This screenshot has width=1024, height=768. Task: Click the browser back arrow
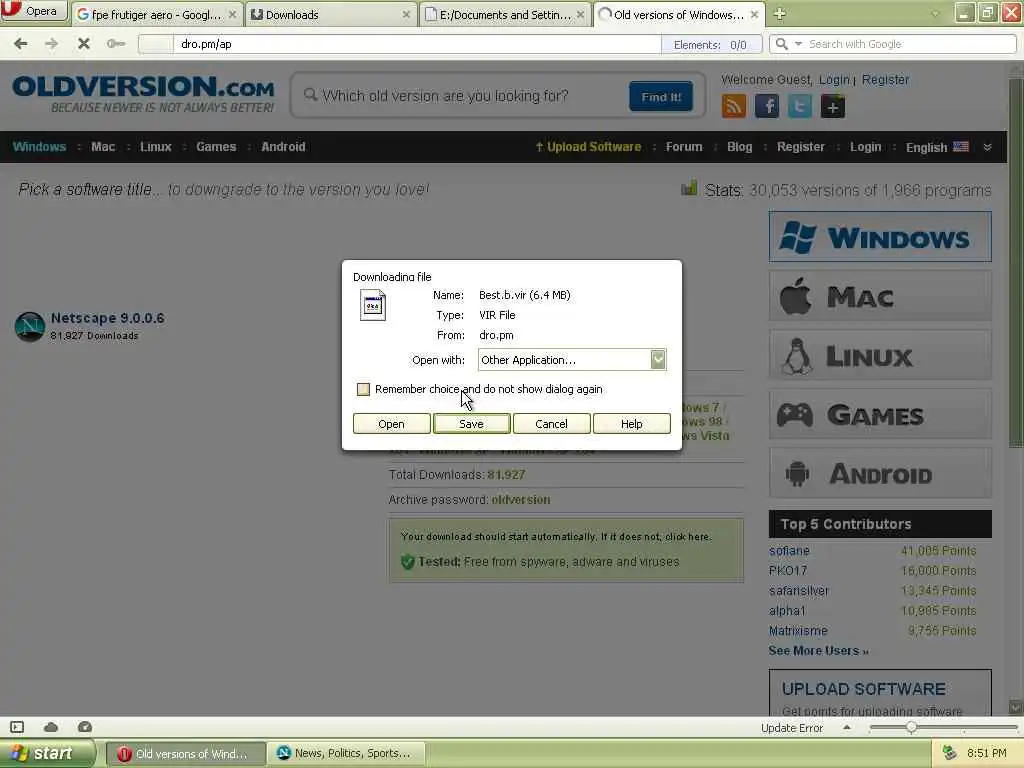click(21, 44)
